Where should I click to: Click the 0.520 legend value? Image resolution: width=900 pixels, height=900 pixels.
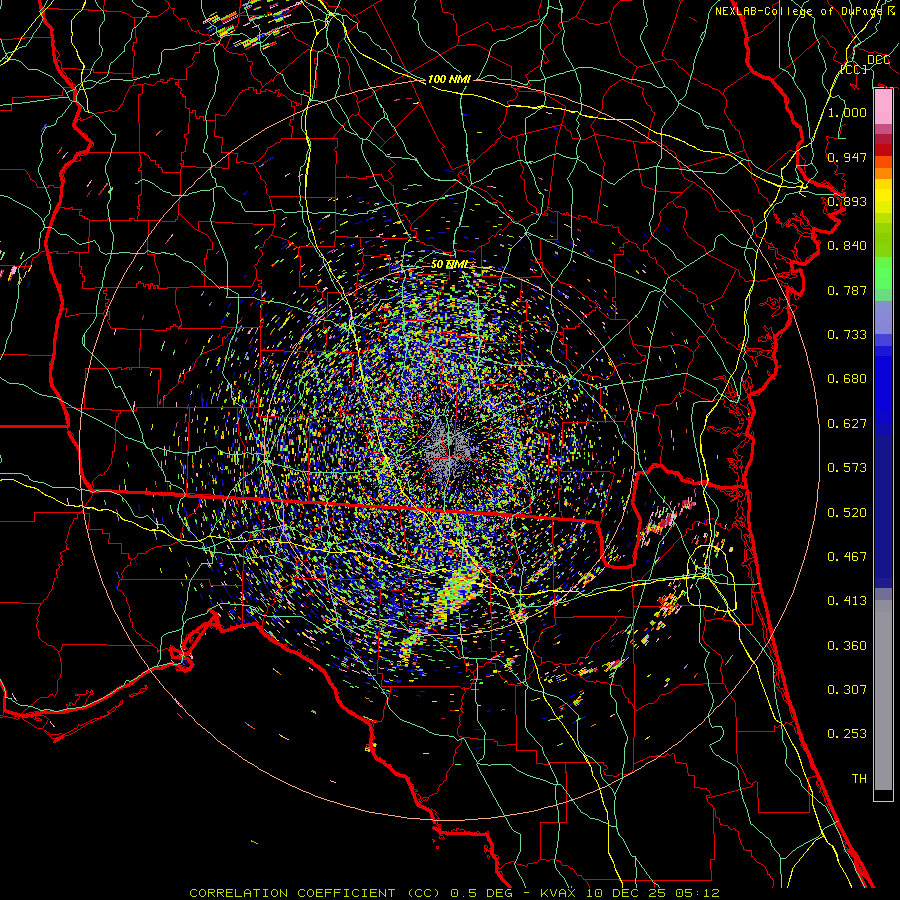(x=847, y=513)
